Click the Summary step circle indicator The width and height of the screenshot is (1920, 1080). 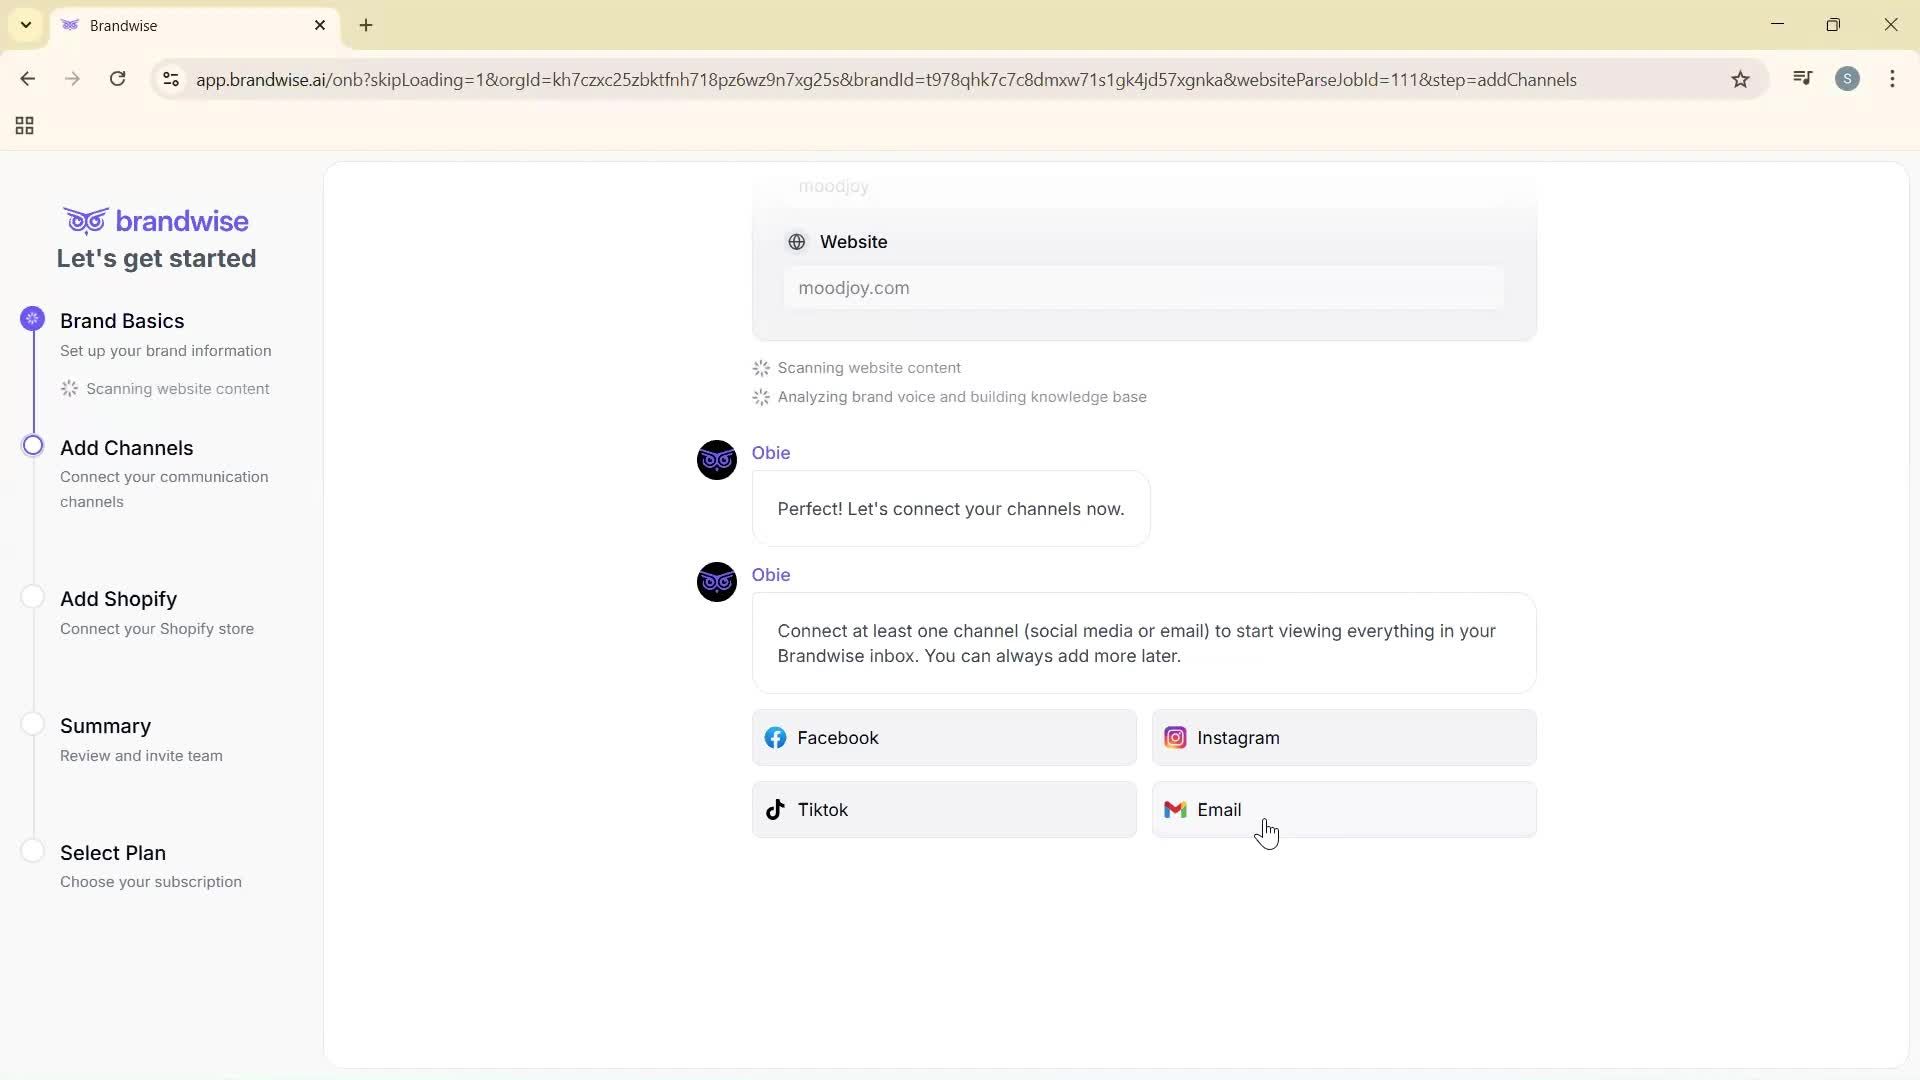coord(32,723)
